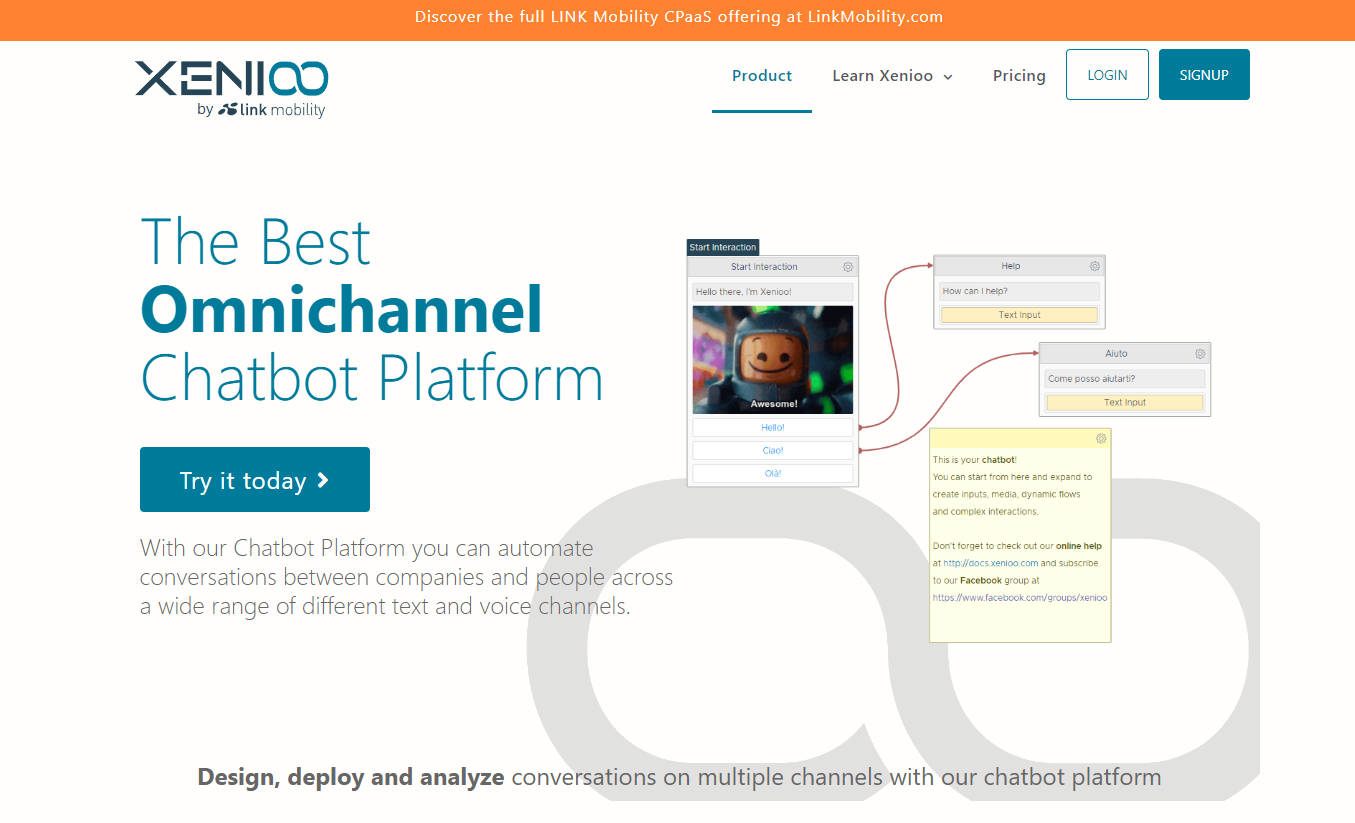The height and width of the screenshot is (823, 1355).
Task: Click the Lego robot Awesome! image
Action: coord(773,360)
